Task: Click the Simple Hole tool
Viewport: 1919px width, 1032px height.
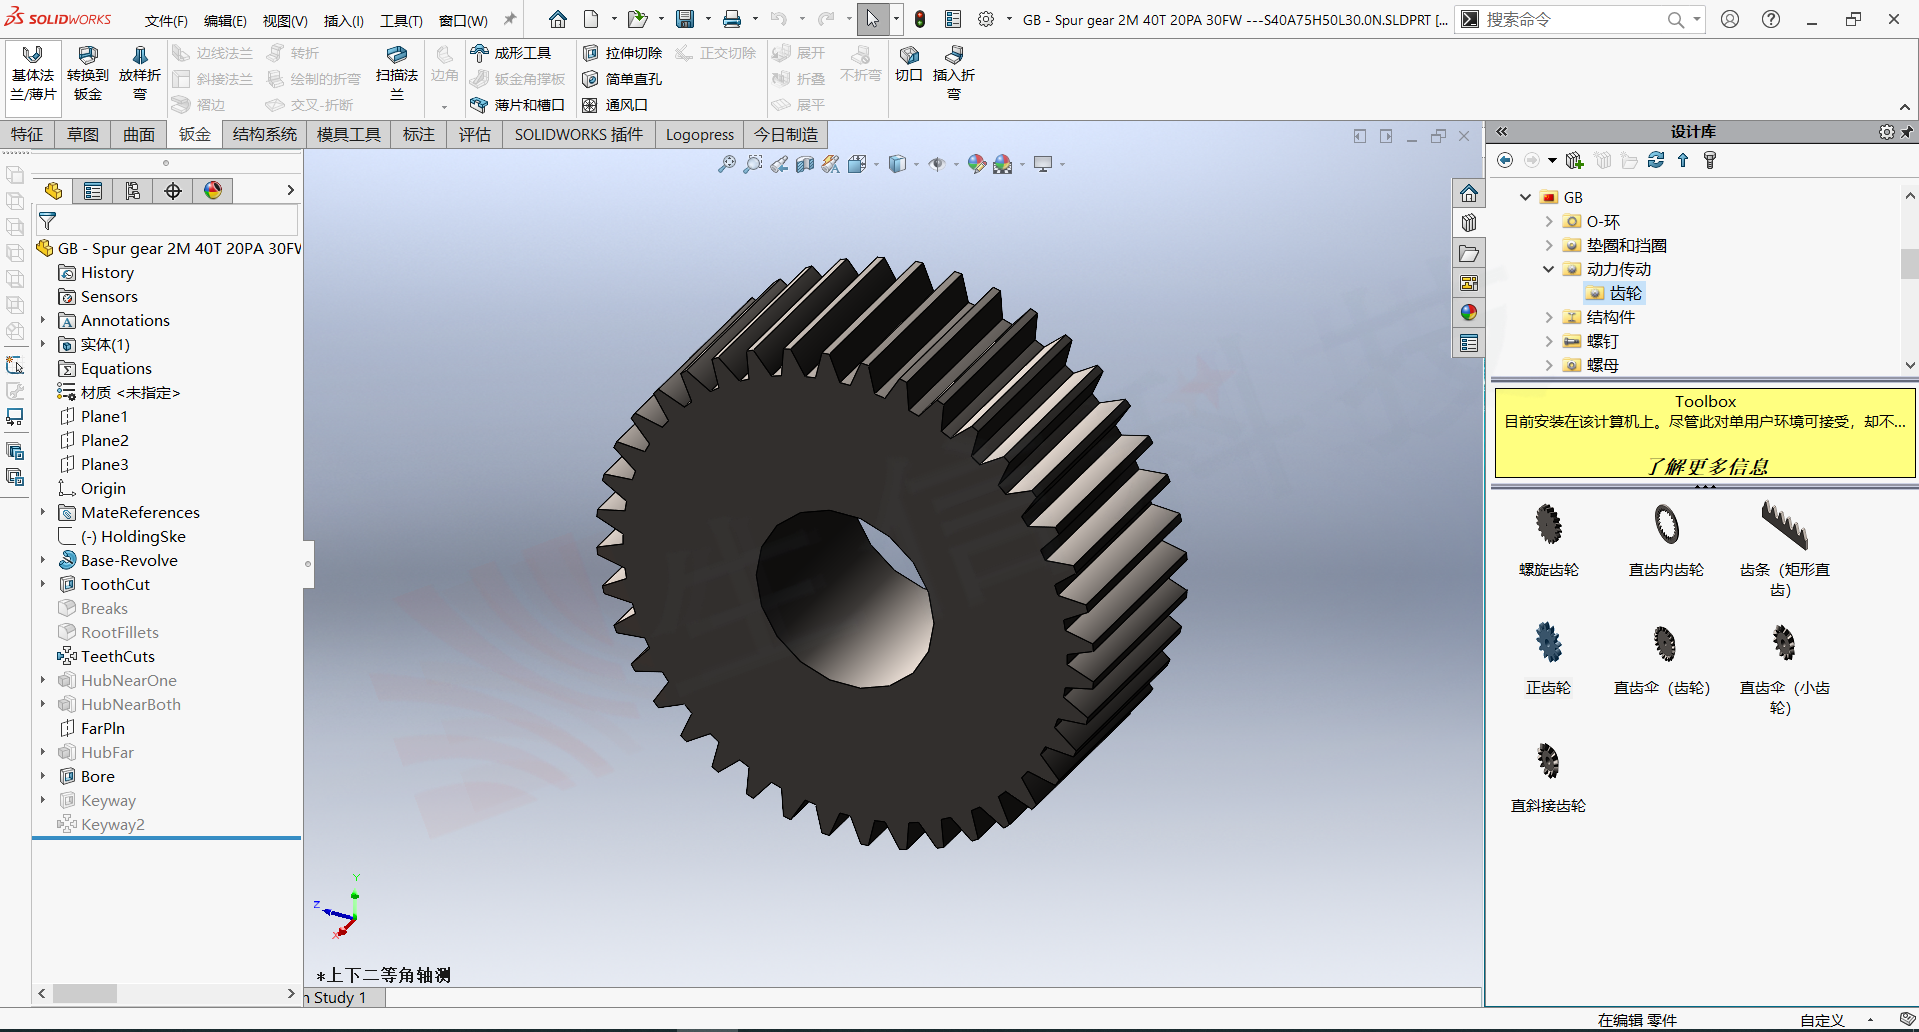Action: (622, 79)
